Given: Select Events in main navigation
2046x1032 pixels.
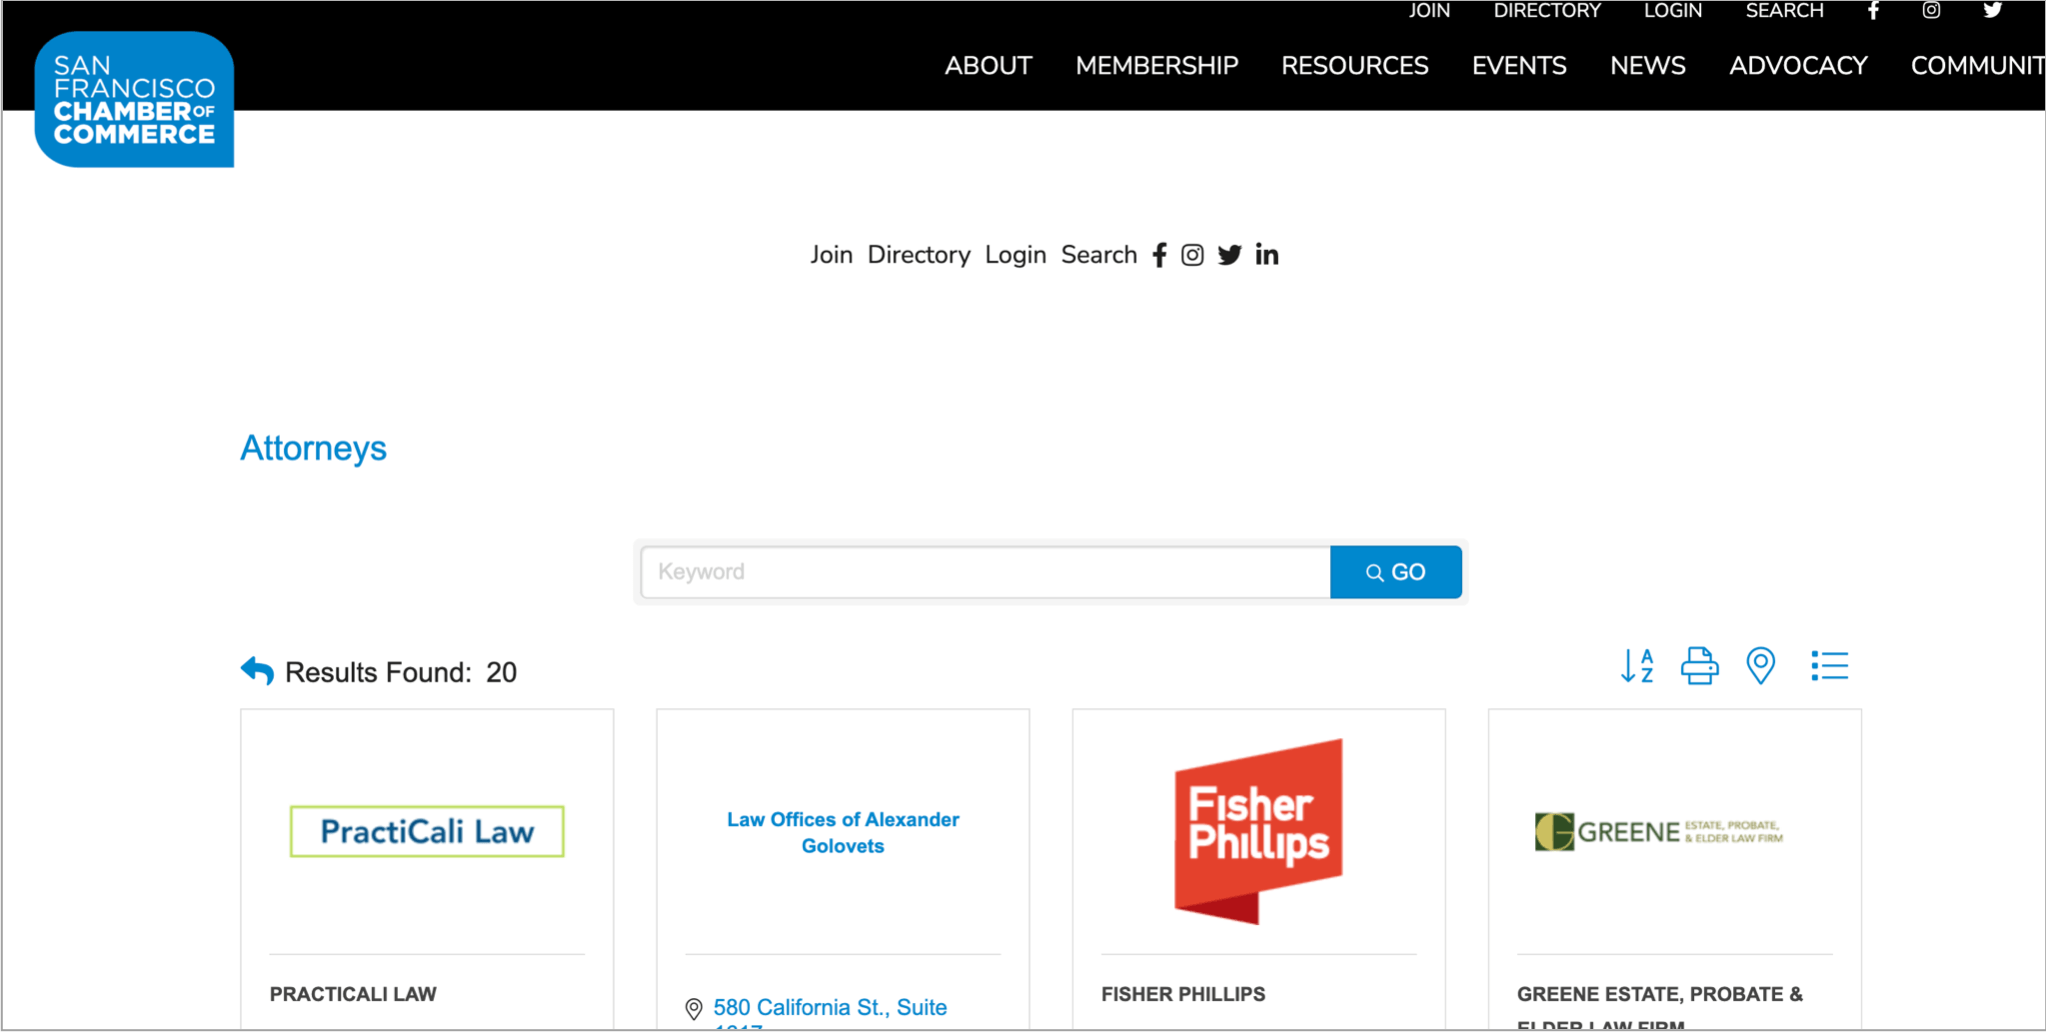Looking at the screenshot, I should click(1518, 66).
